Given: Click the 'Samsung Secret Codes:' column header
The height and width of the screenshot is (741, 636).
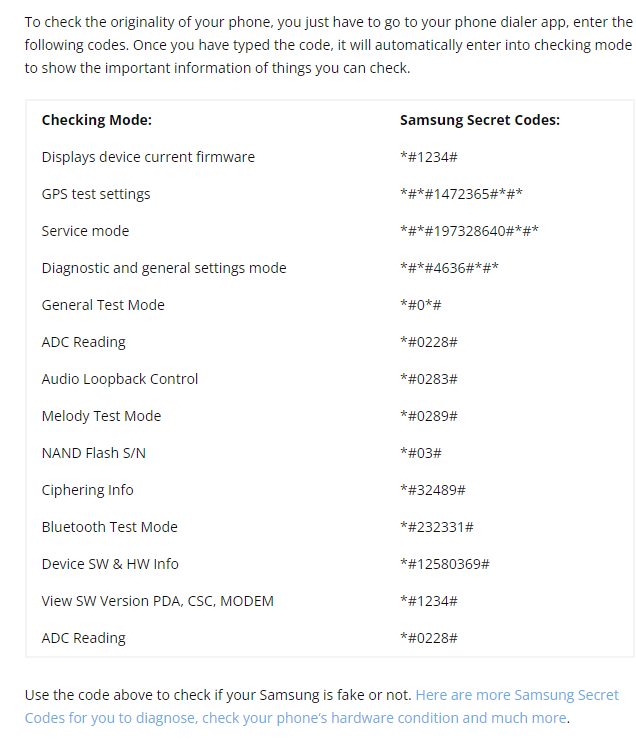Looking at the screenshot, I should click(479, 120).
